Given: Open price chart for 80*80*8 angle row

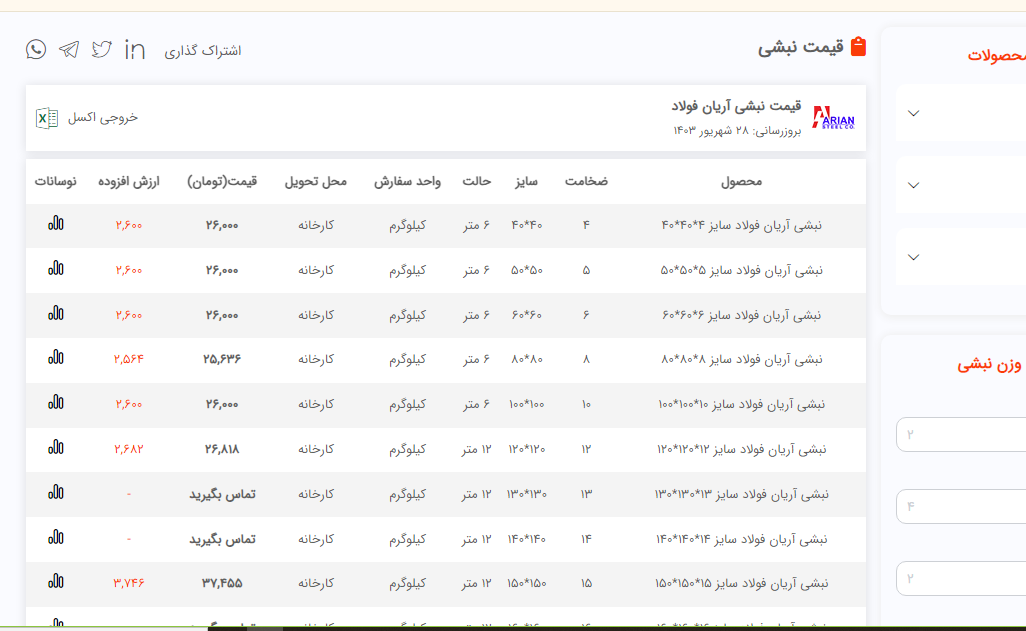Looking at the screenshot, I should tap(56, 357).
